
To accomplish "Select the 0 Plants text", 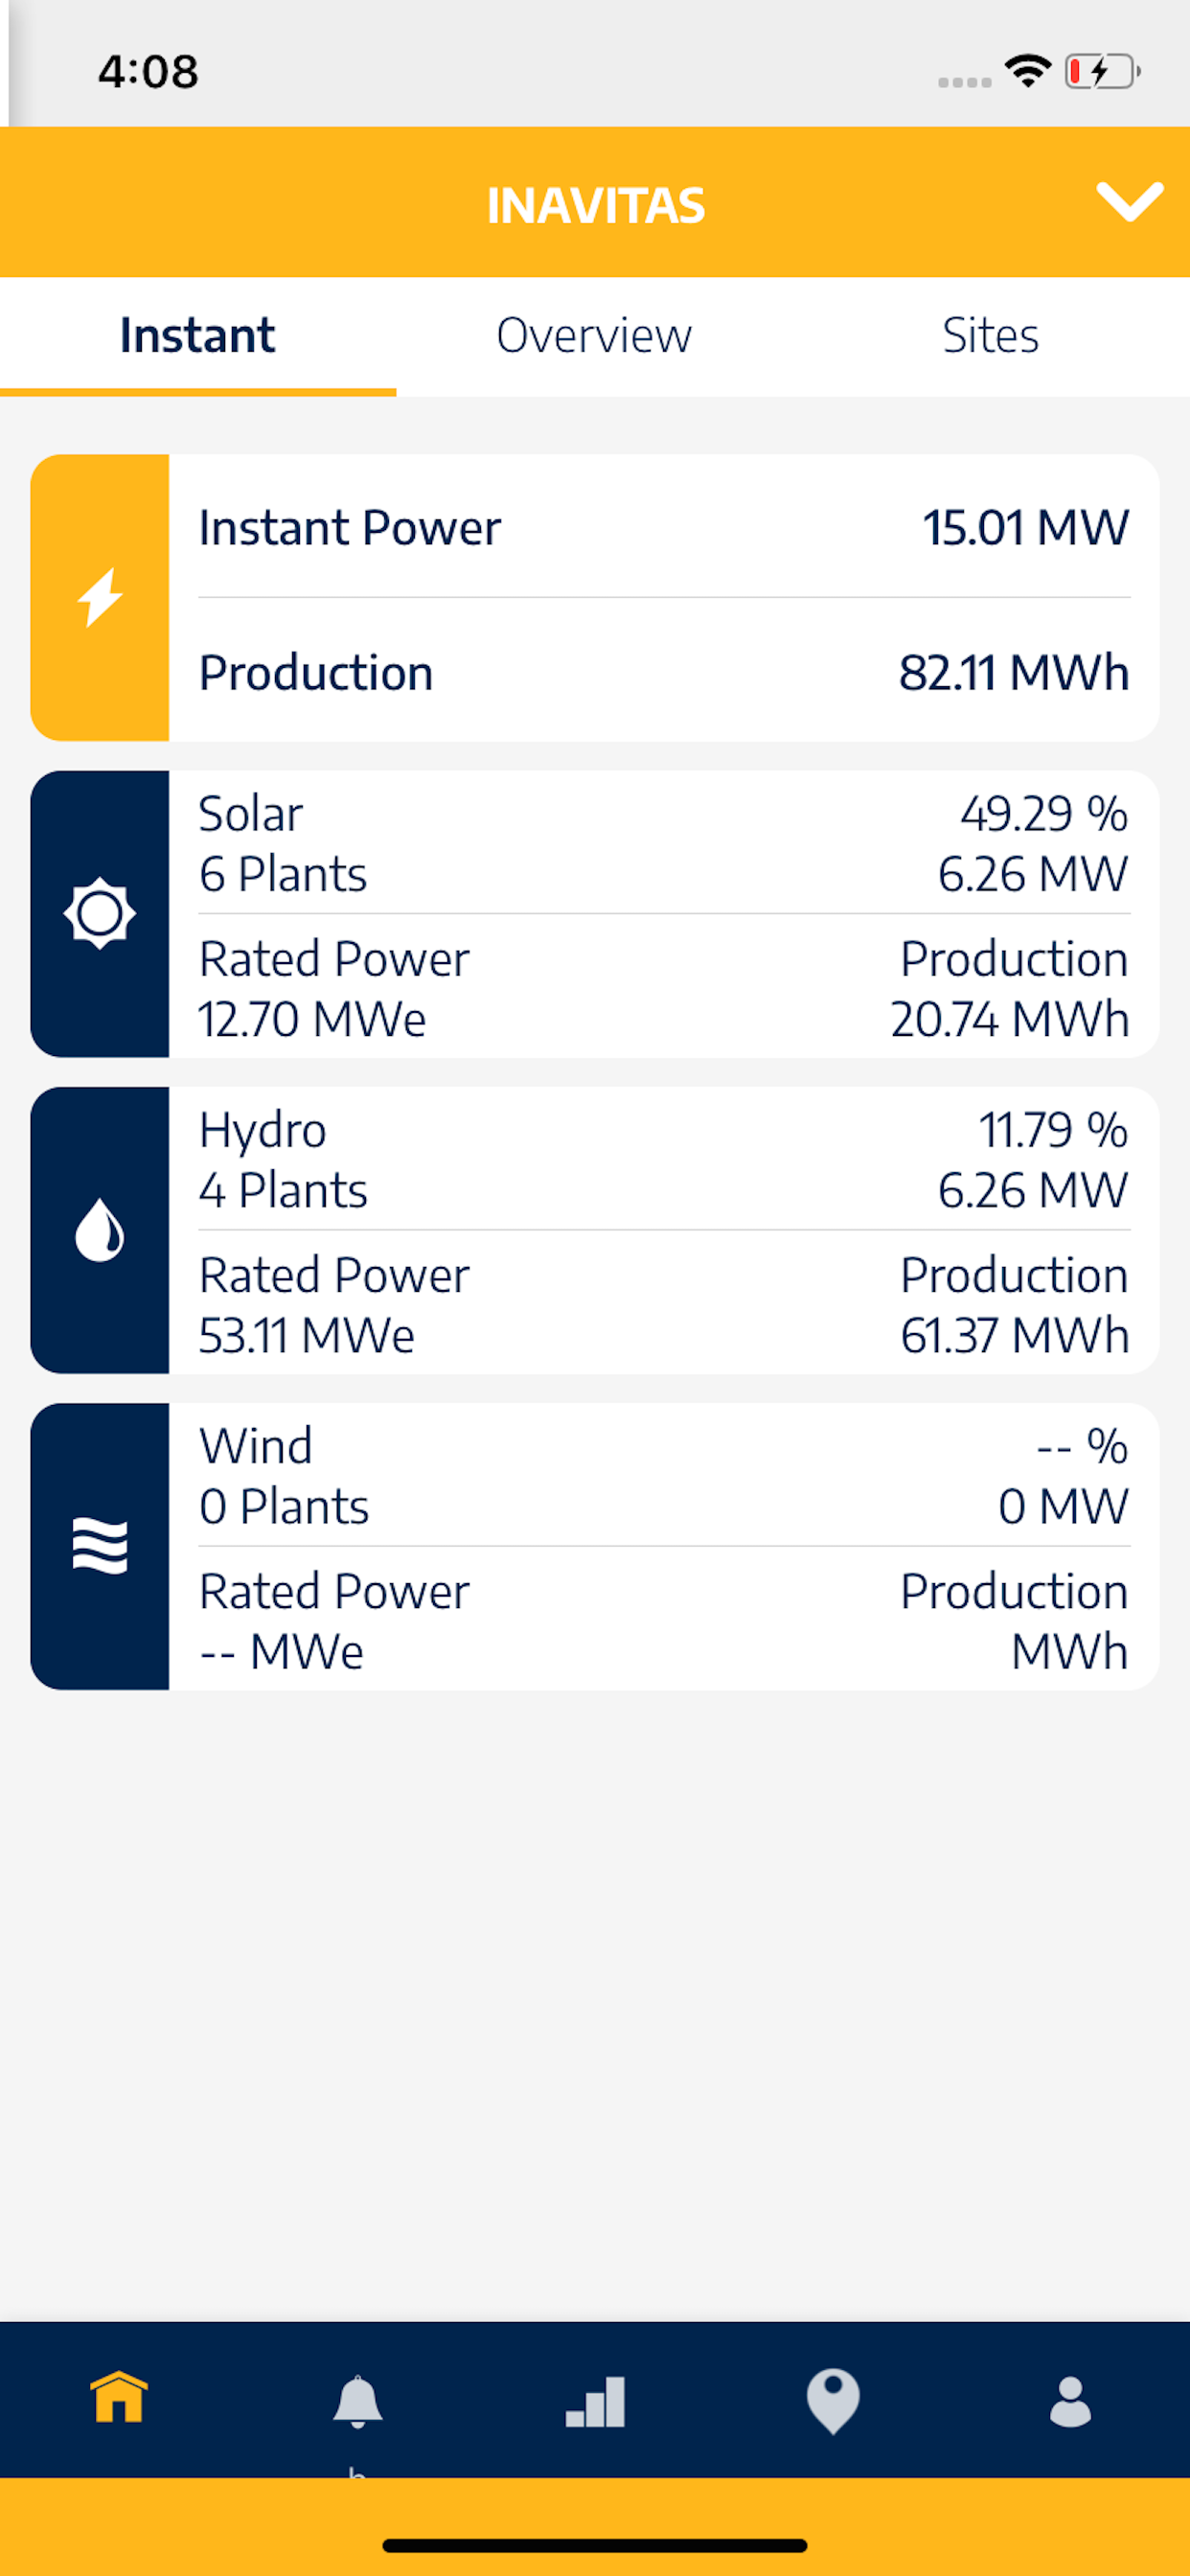I will click(x=284, y=1506).
